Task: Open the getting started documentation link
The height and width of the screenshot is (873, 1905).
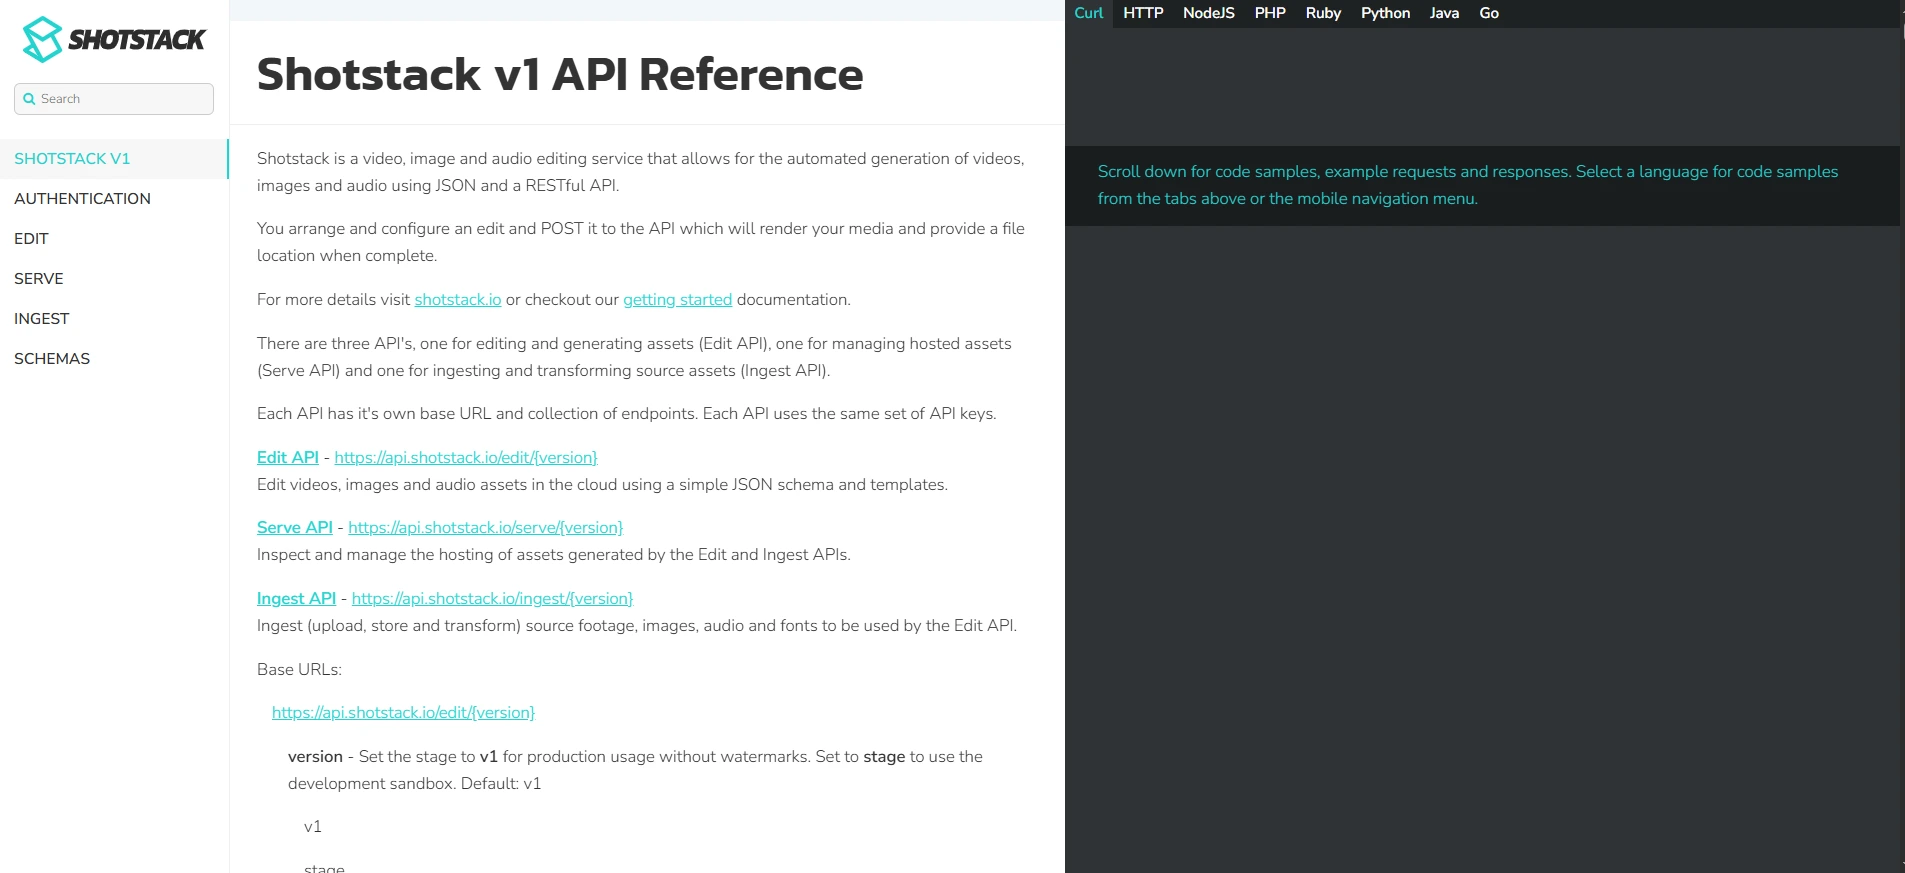Action: tap(677, 300)
